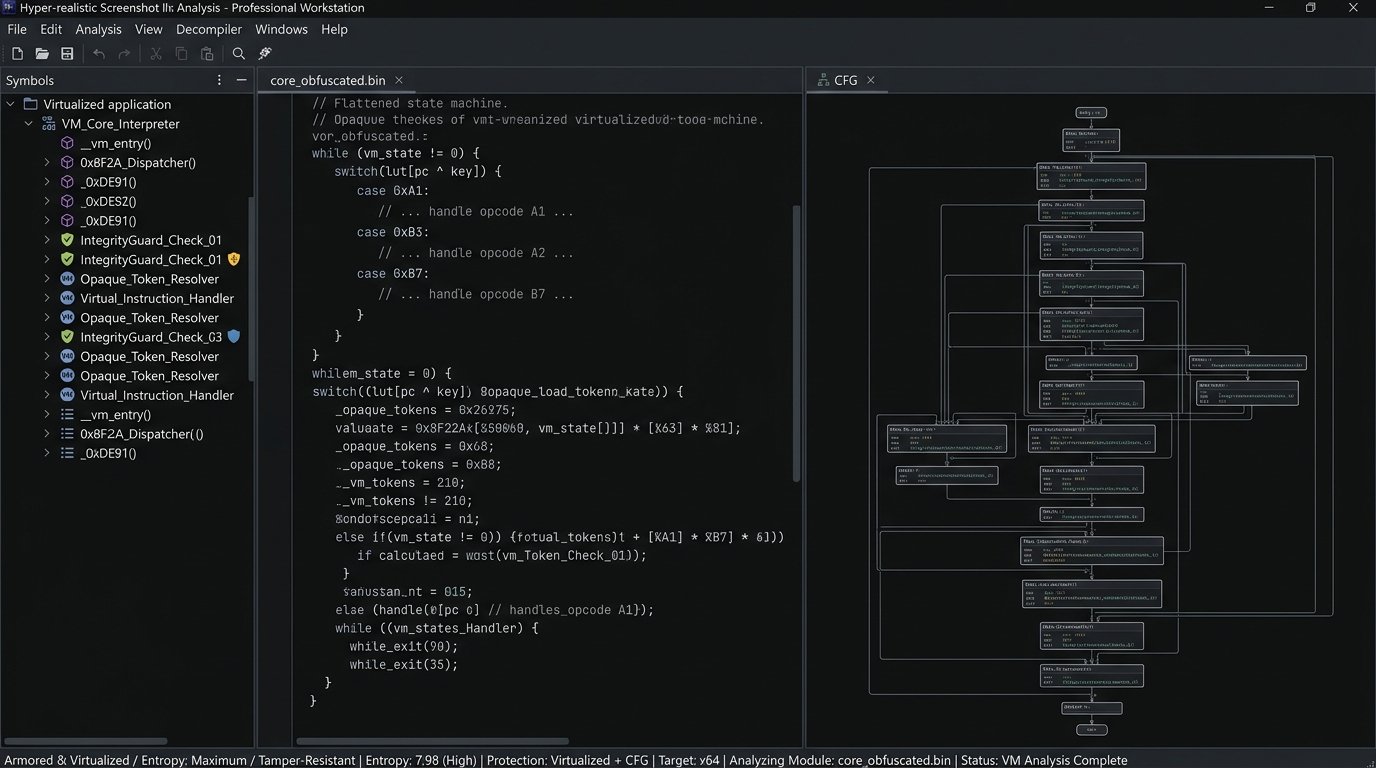Activate the CFG tab

point(845,80)
